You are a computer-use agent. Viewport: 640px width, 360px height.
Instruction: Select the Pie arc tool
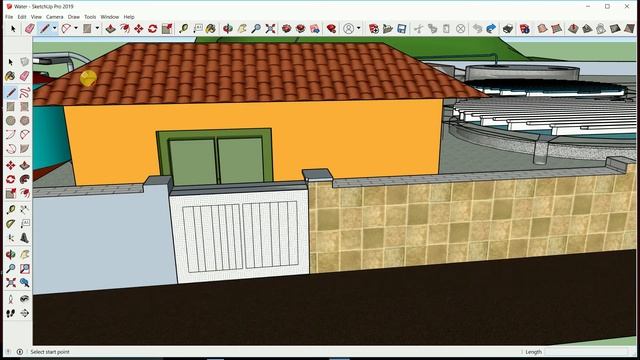point(24,149)
